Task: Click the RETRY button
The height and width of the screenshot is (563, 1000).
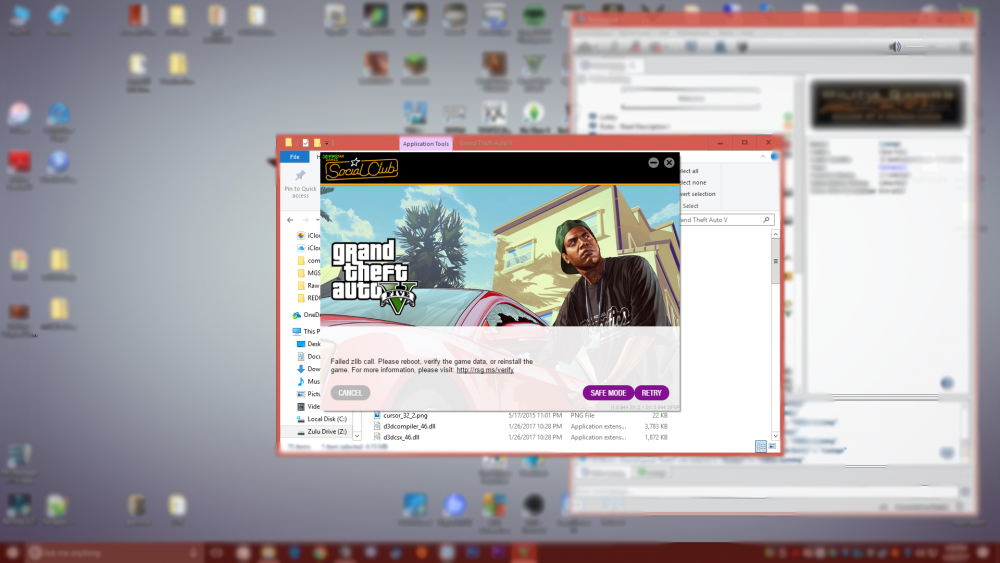Action: click(x=652, y=393)
